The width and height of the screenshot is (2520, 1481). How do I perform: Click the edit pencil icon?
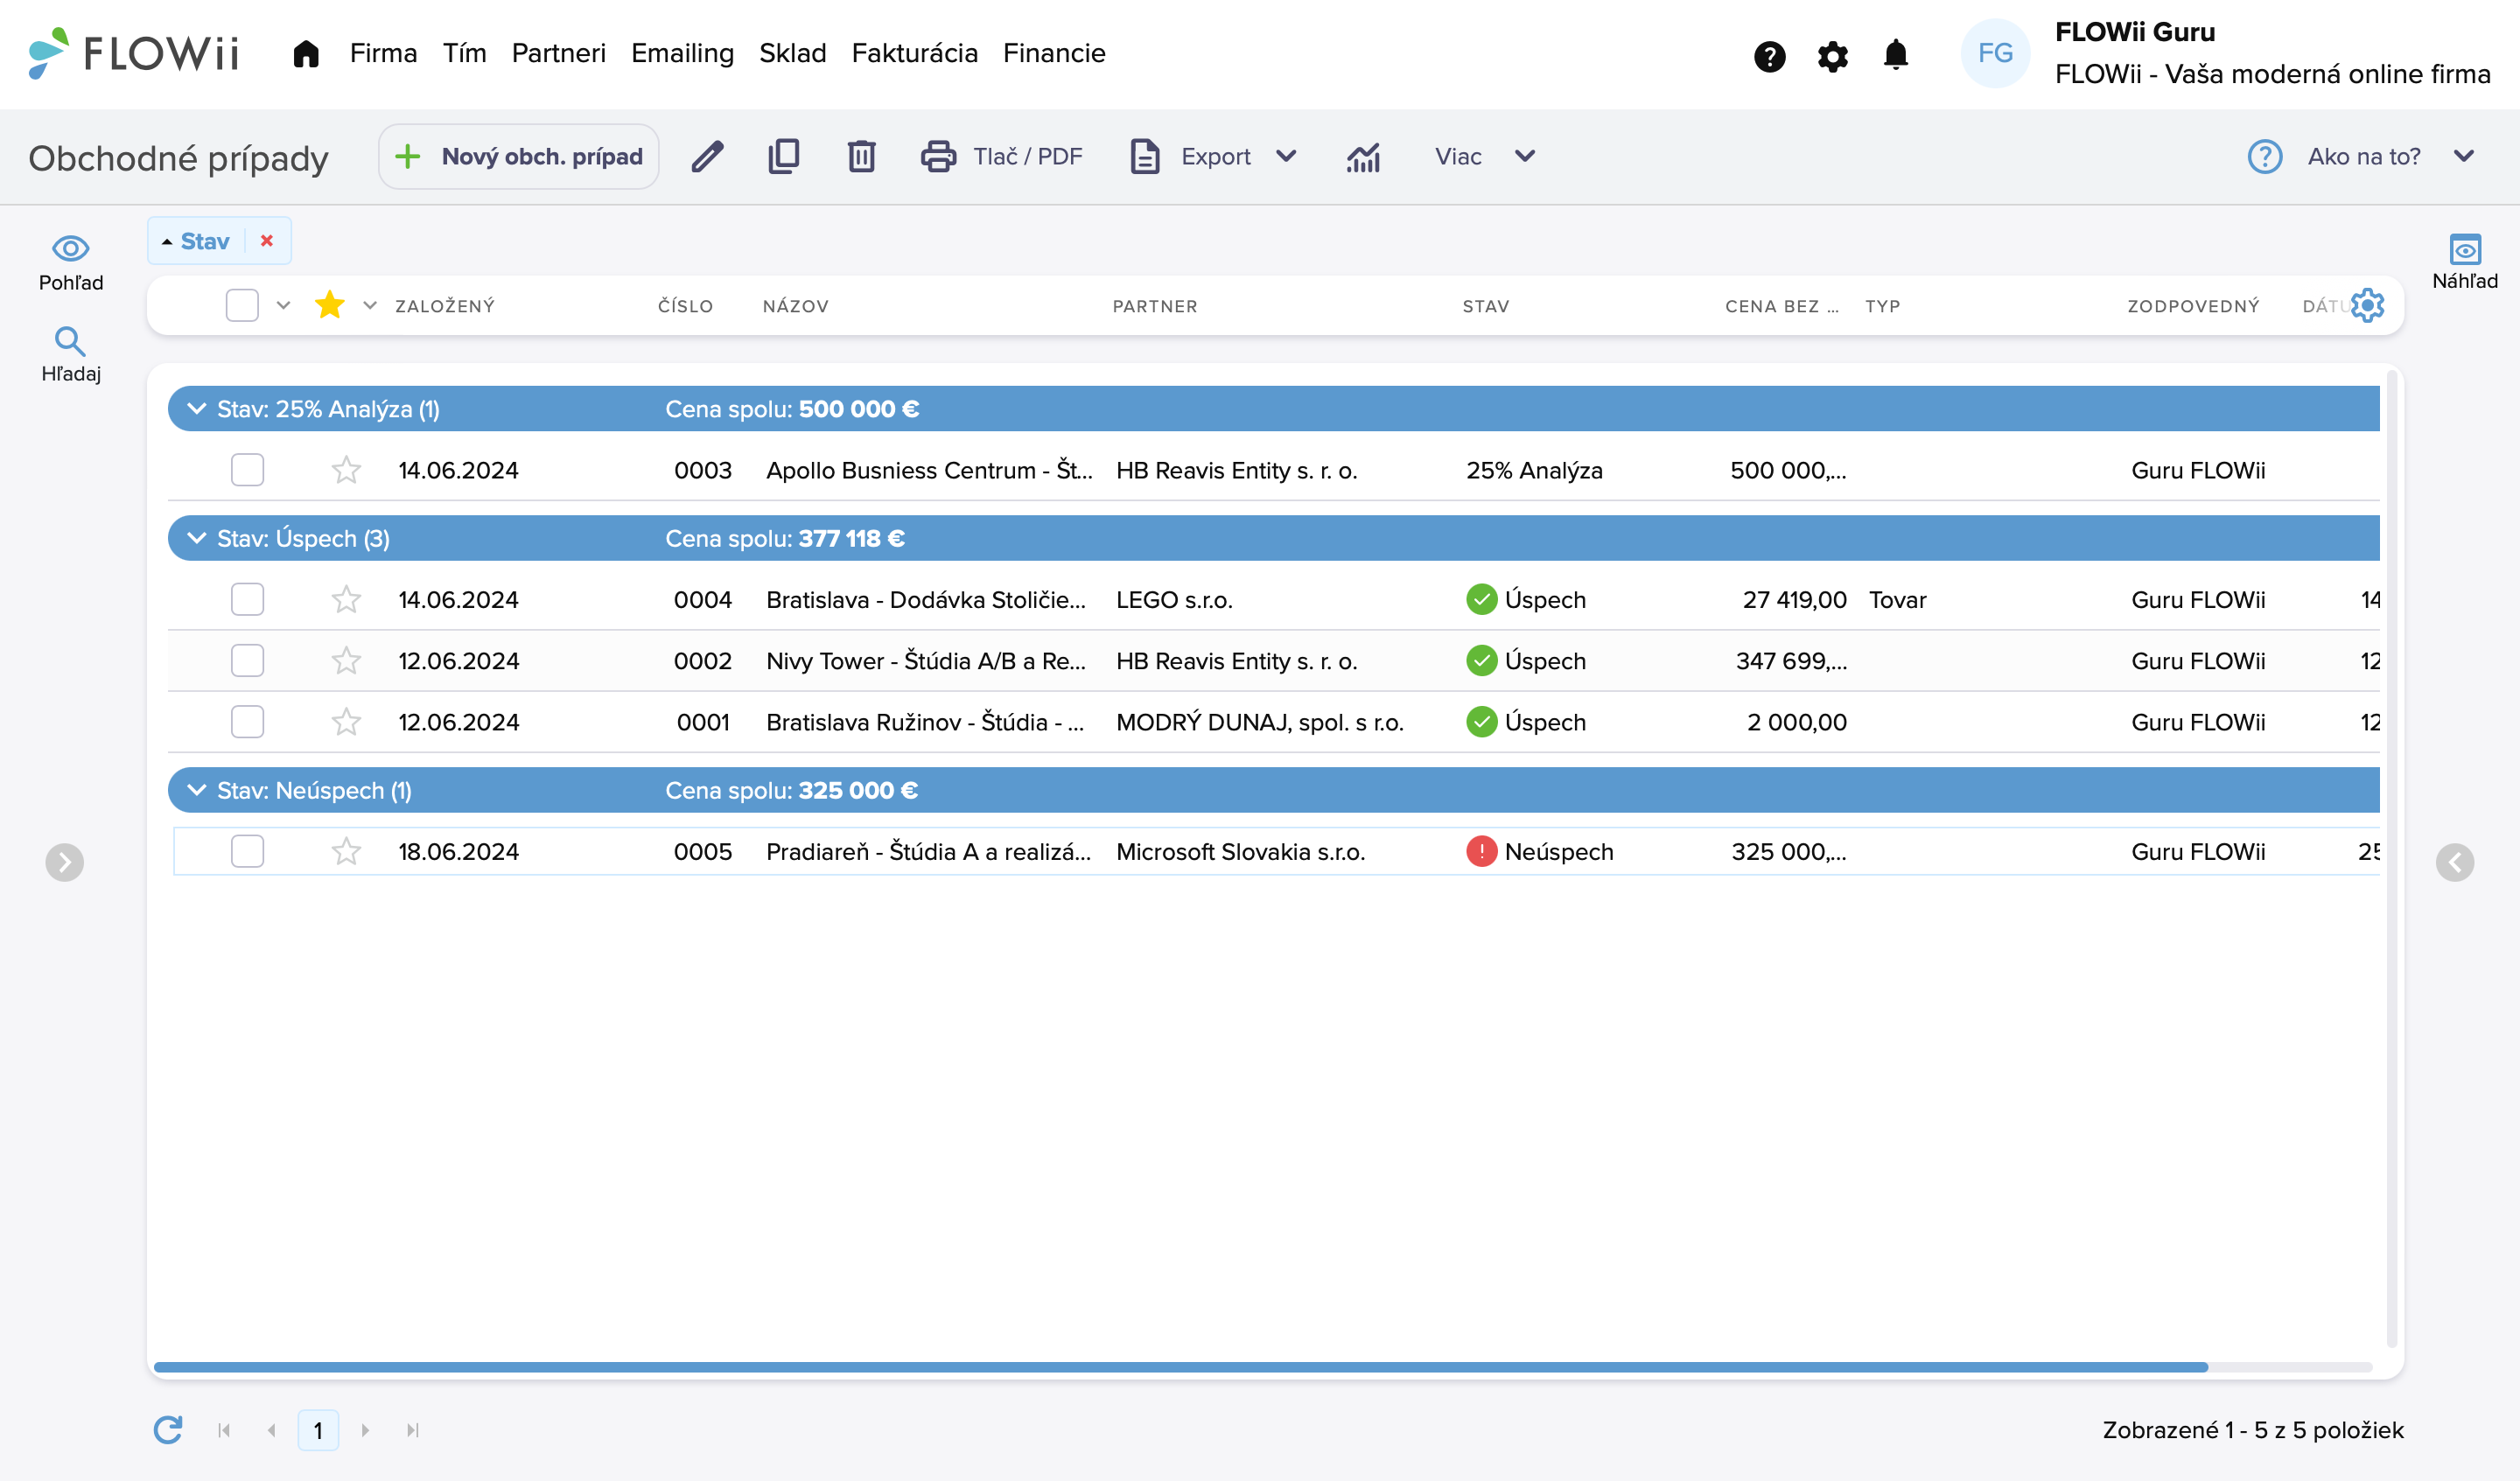[x=707, y=156]
